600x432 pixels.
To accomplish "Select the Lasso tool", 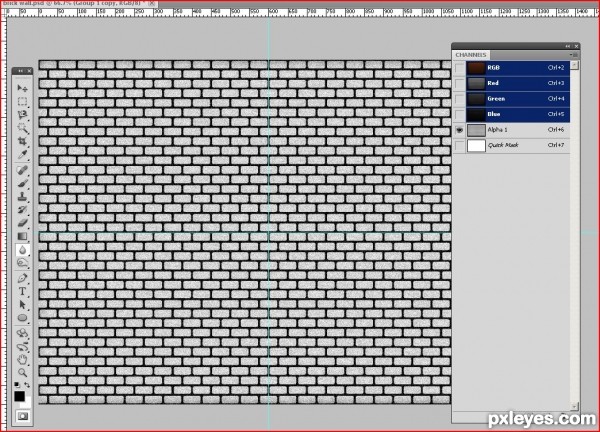I will [22, 115].
